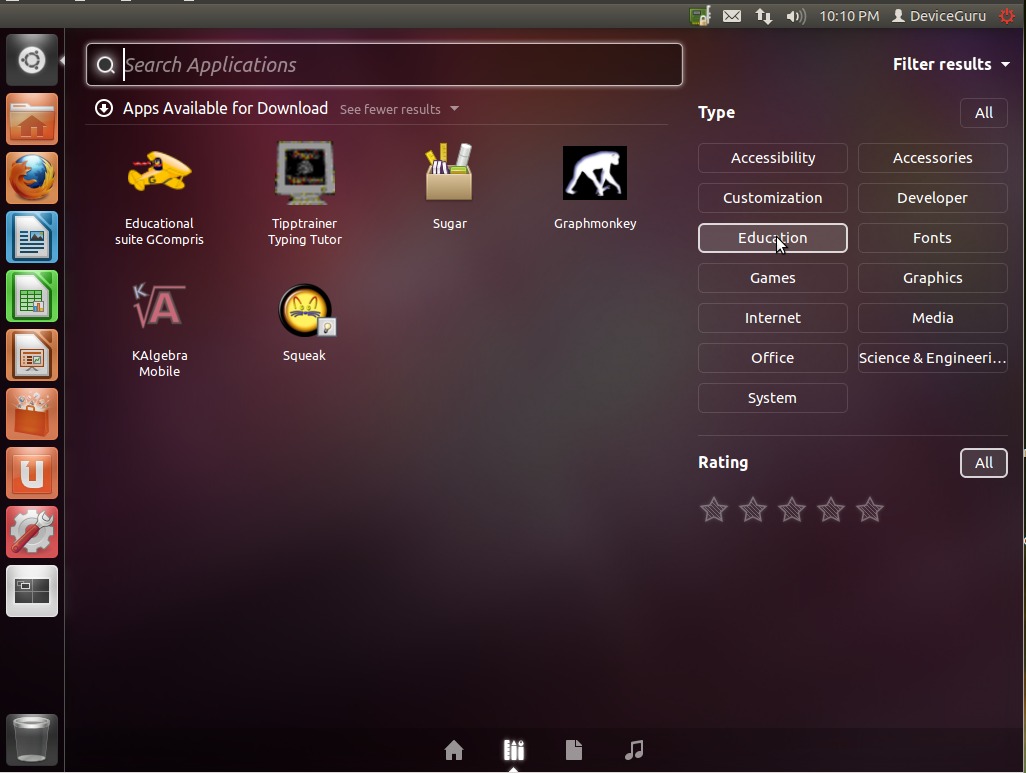
Task: Toggle the System type filter
Action: [x=773, y=397]
